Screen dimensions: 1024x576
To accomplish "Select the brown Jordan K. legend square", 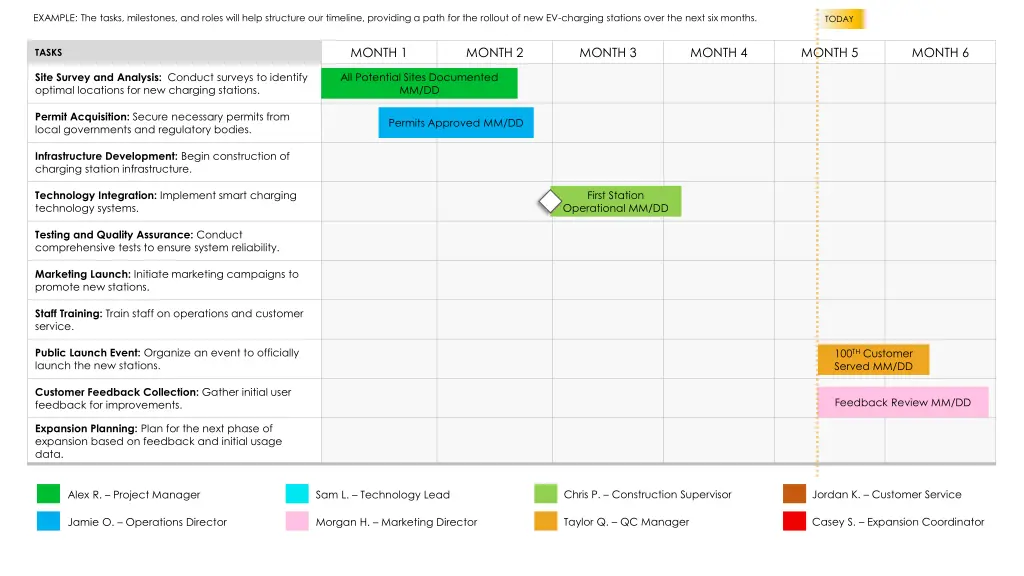I will click(794, 494).
